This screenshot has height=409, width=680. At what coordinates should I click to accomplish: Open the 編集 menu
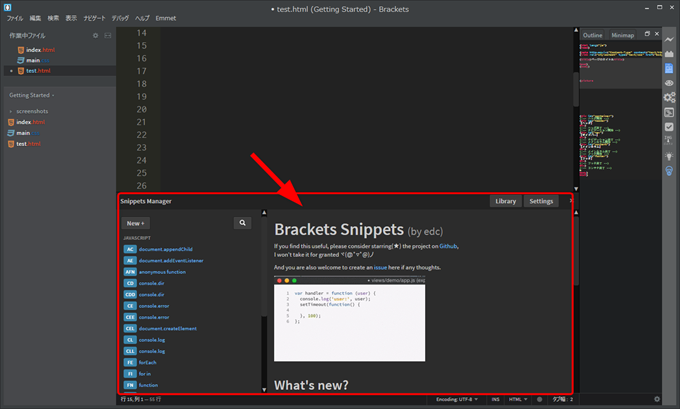tap(35, 18)
